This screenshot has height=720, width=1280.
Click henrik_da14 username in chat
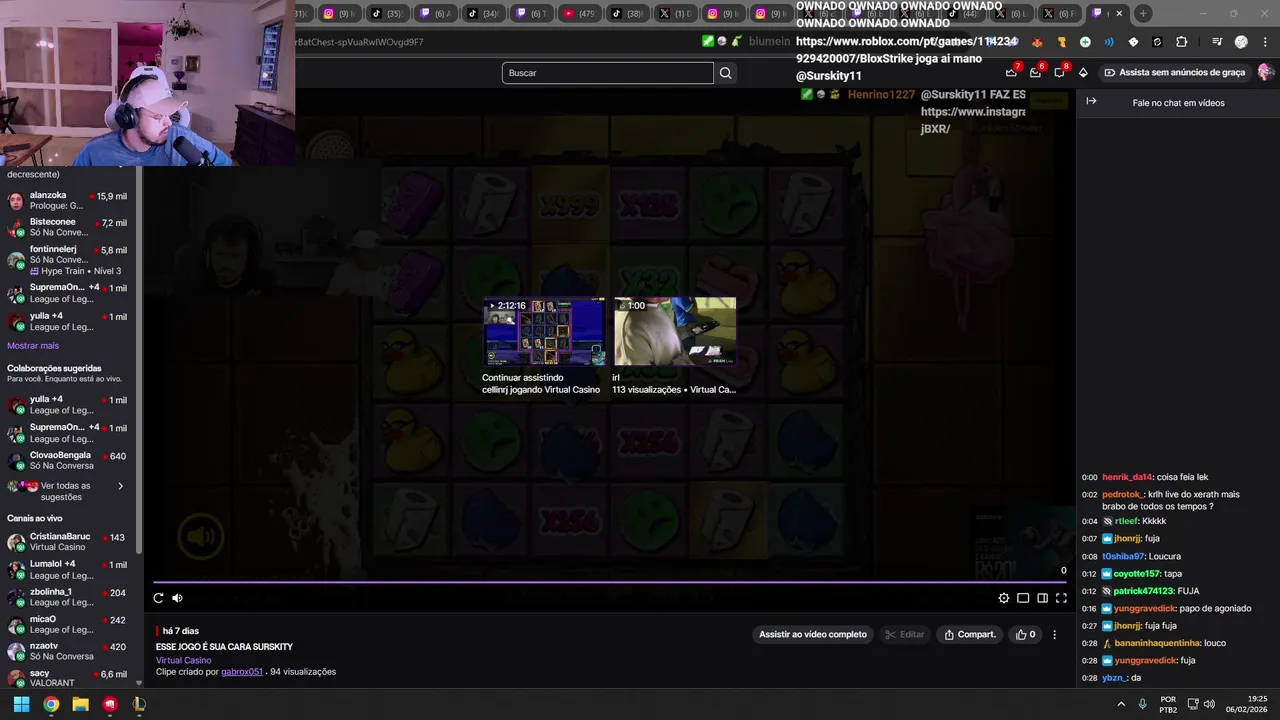coord(1127,478)
